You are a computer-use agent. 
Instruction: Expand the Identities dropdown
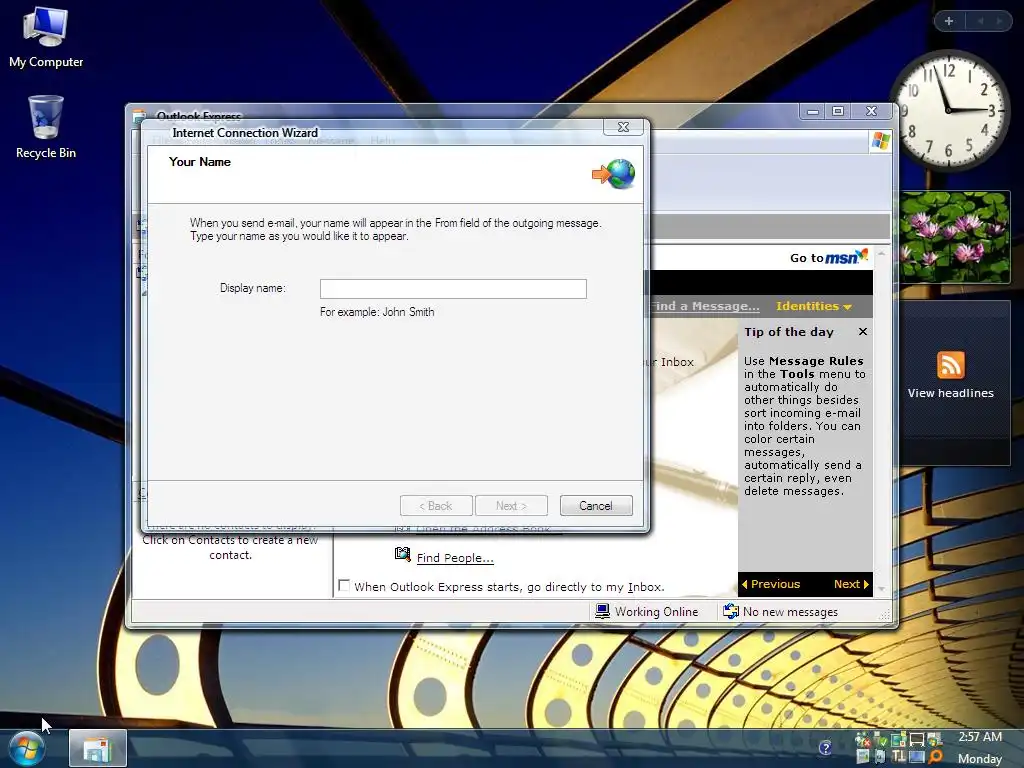(814, 306)
